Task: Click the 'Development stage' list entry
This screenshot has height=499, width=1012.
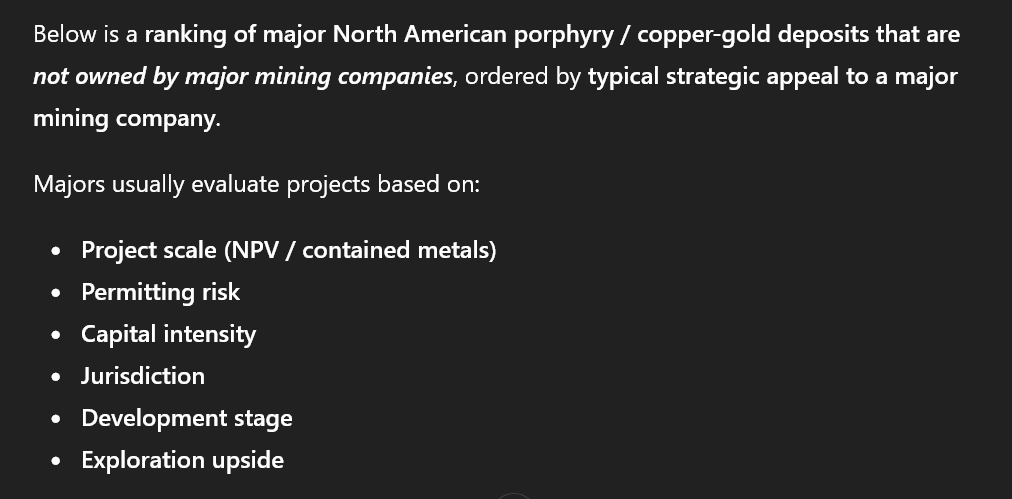Action: point(187,418)
